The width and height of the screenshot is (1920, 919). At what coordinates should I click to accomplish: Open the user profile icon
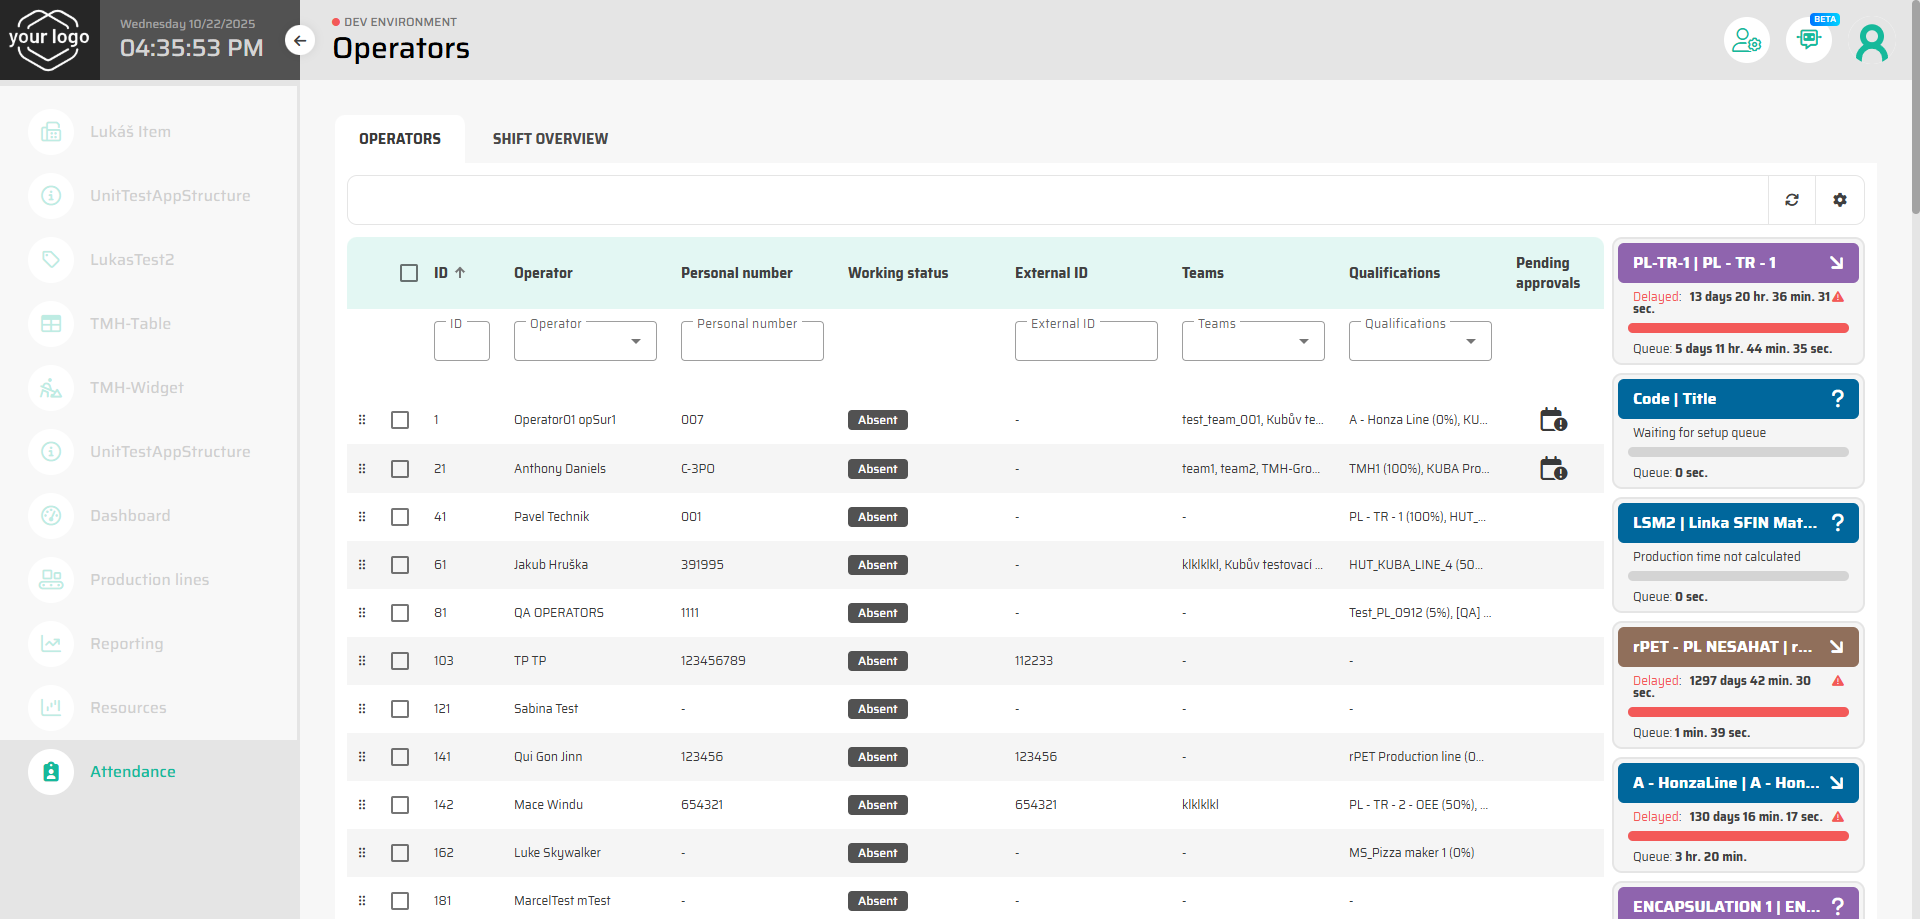(x=1871, y=42)
